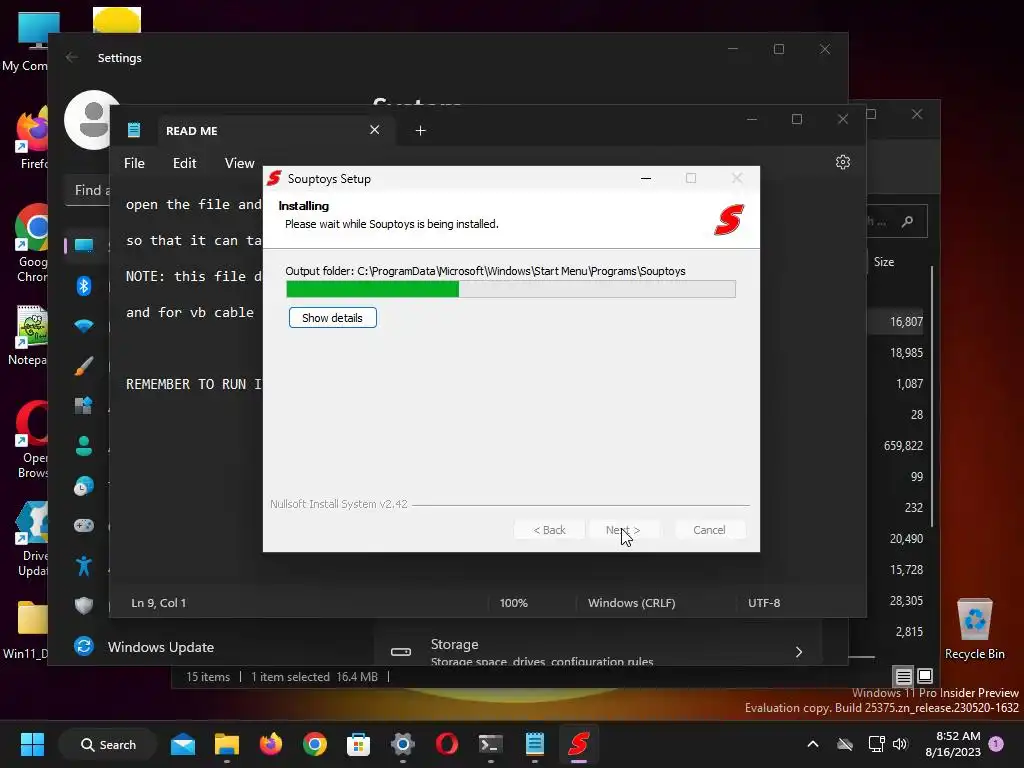This screenshot has width=1024, height=768.
Task: Click Windows (CRLF) line ending status
Action: pos(632,603)
